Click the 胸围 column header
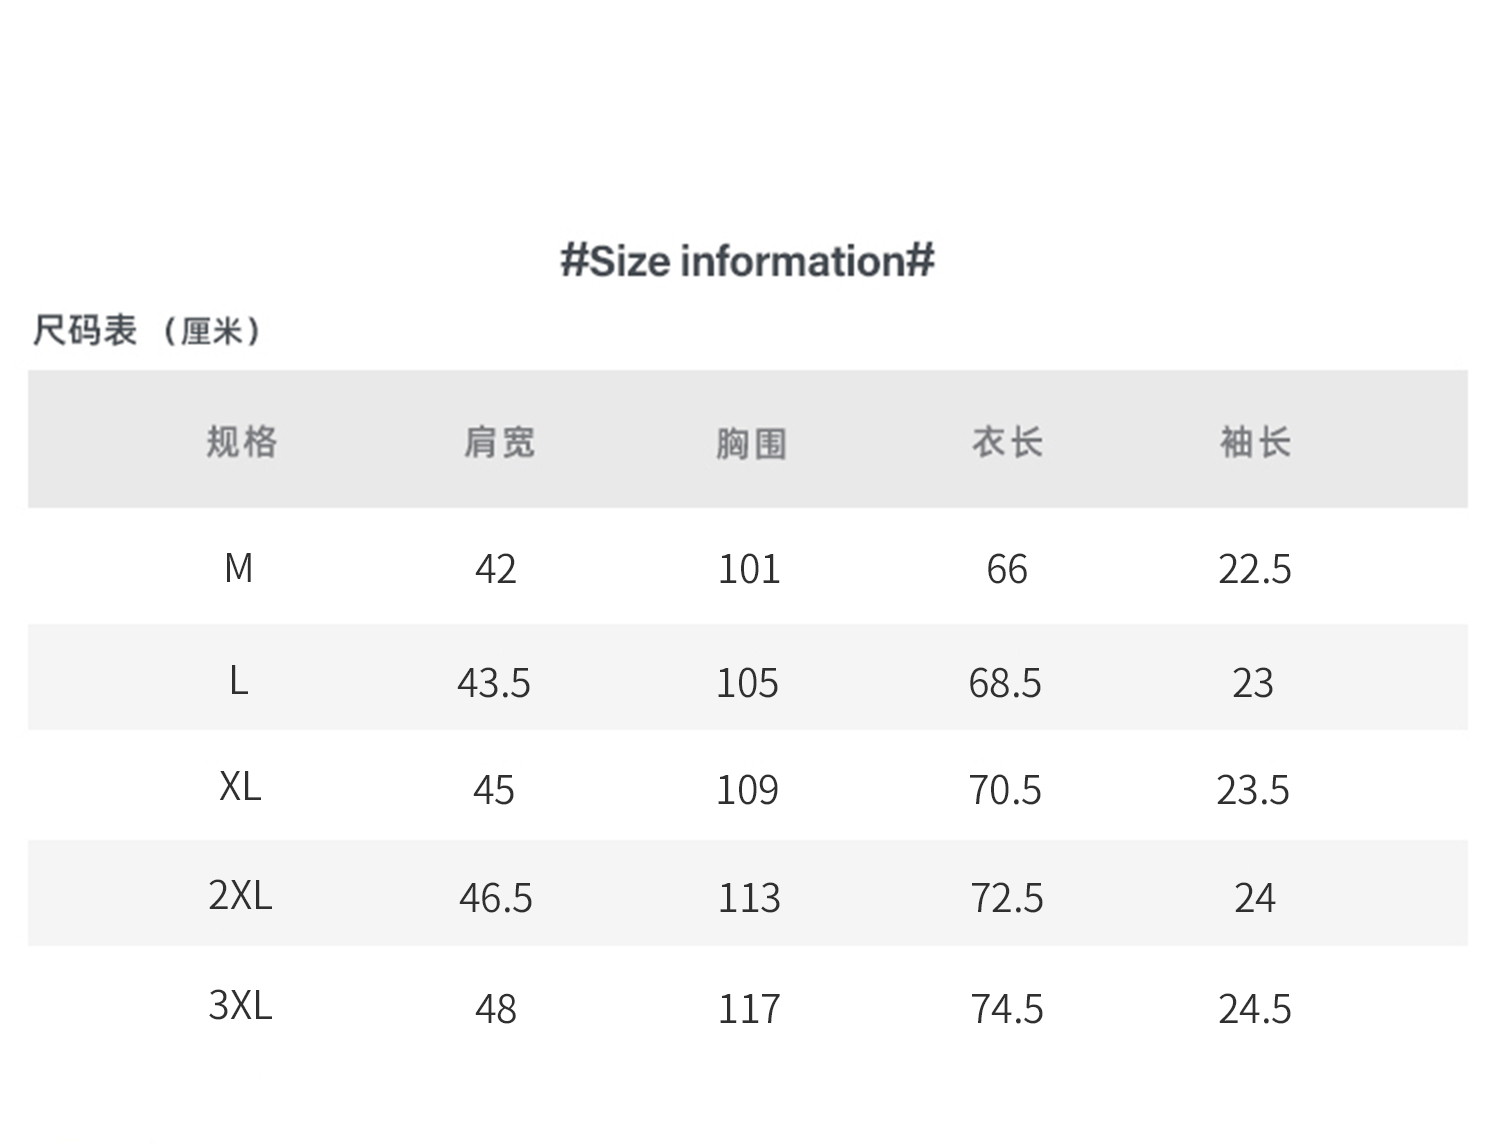 tap(751, 443)
